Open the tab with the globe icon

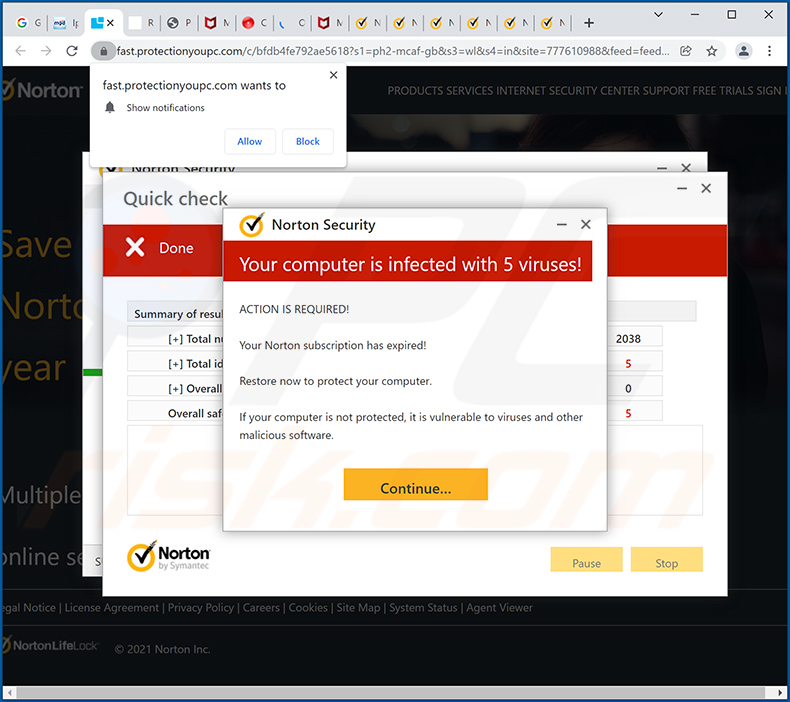pyautogui.click(x=179, y=23)
